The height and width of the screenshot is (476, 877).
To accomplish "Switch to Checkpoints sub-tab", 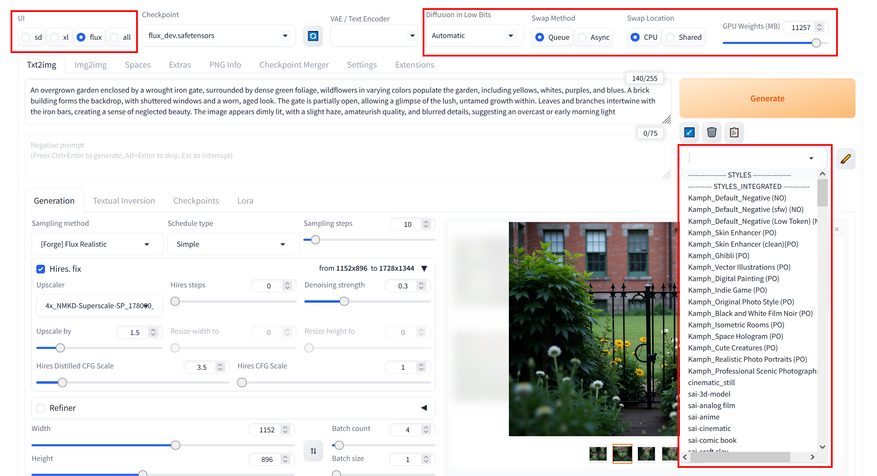I will 196,201.
